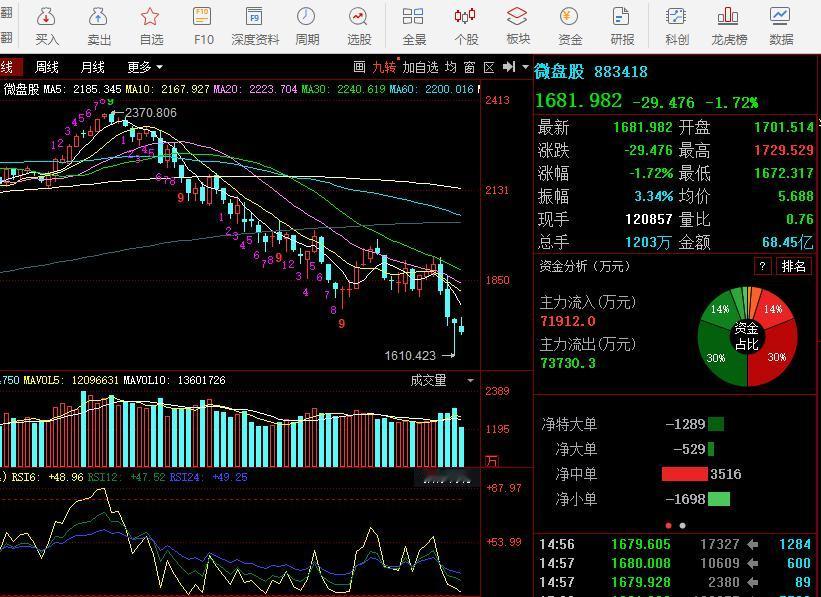
Task: Click the 最低 value 1672.317
Action: tap(784, 173)
